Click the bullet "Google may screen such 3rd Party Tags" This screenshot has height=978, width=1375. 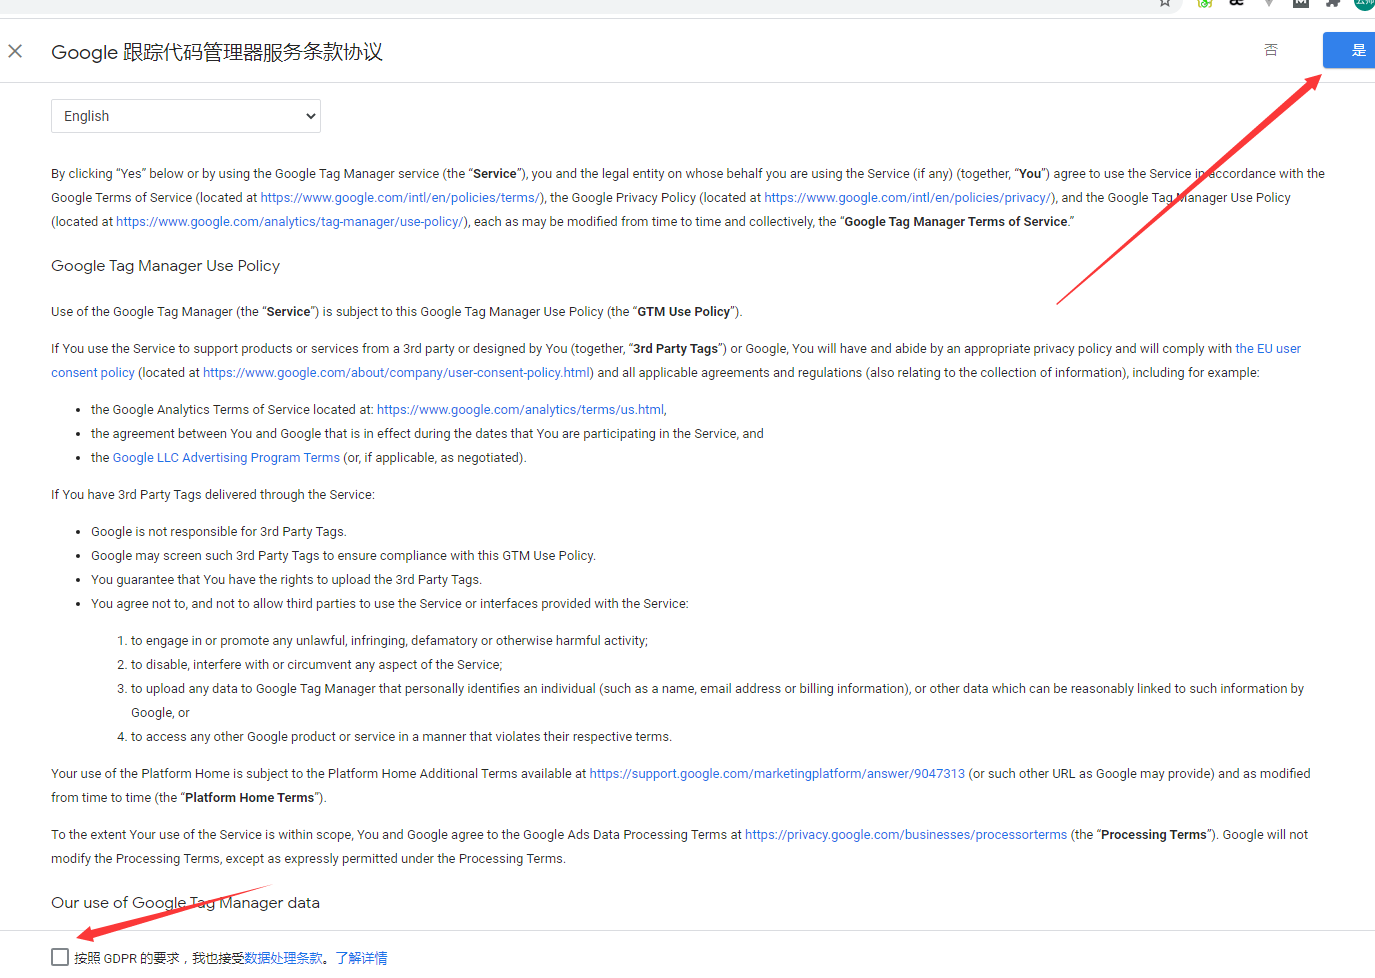click(343, 556)
